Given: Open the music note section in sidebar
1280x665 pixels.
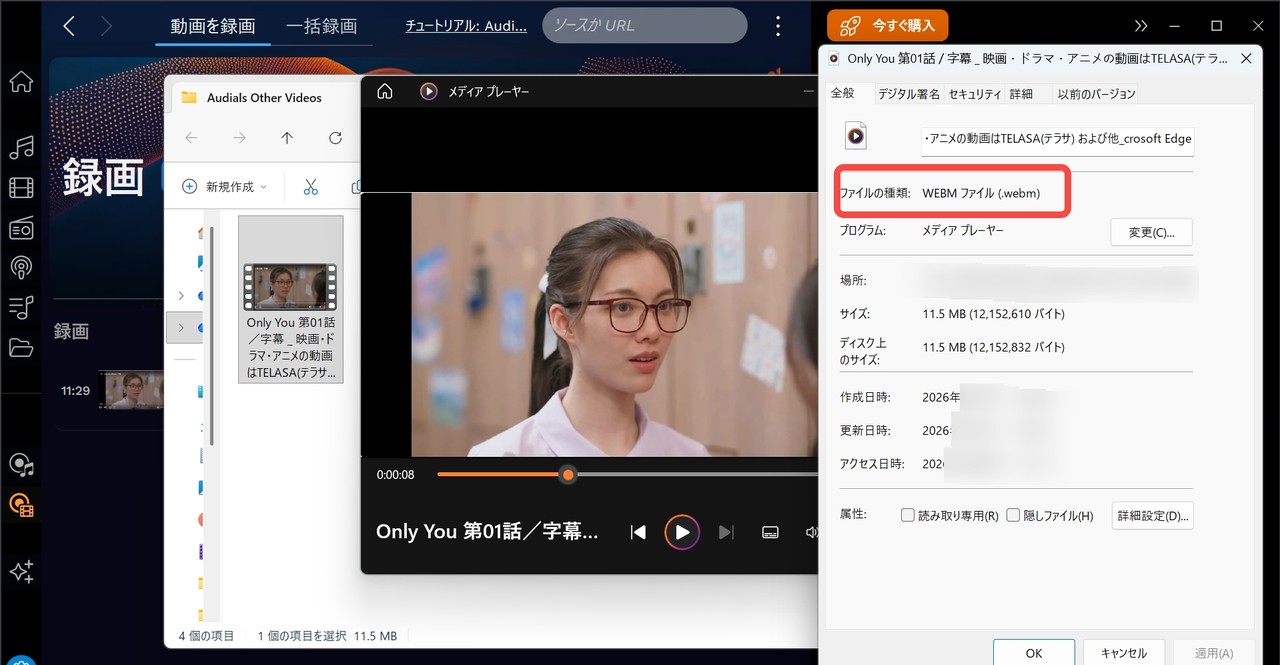Looking at the screenshot, I should [x=20, y=148].
